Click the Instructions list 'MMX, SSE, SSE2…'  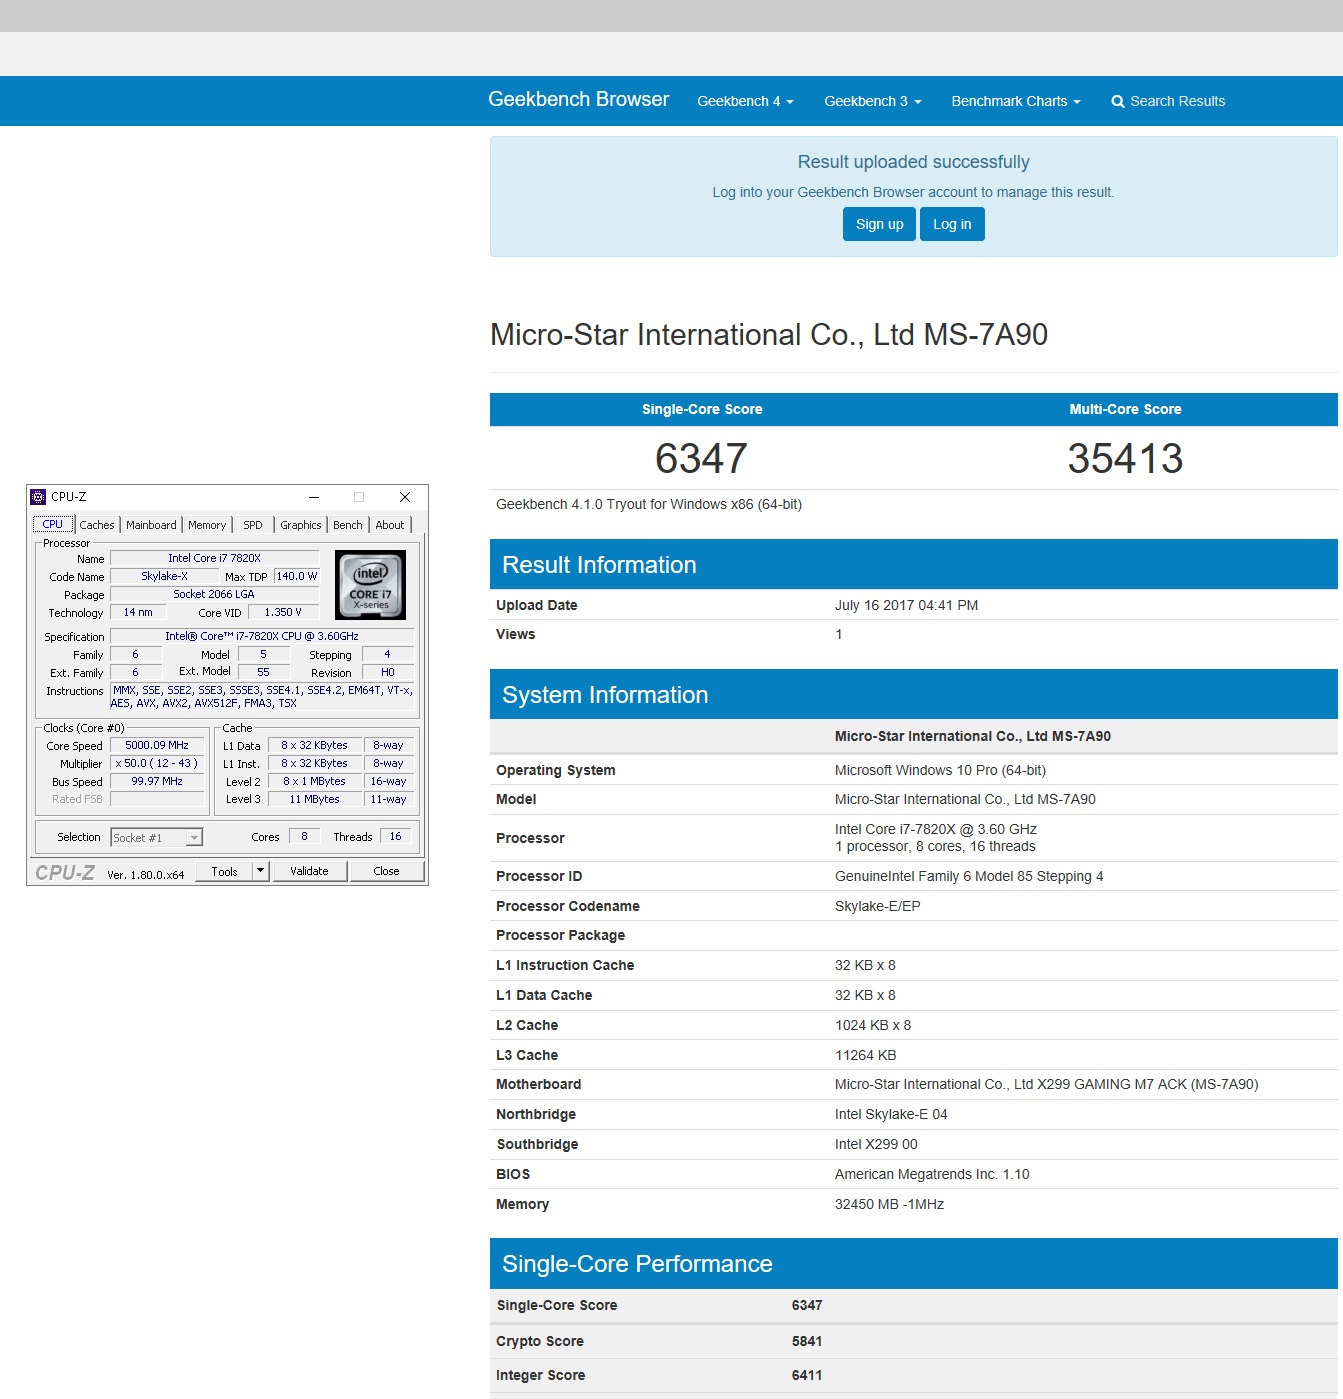point(262,697)
